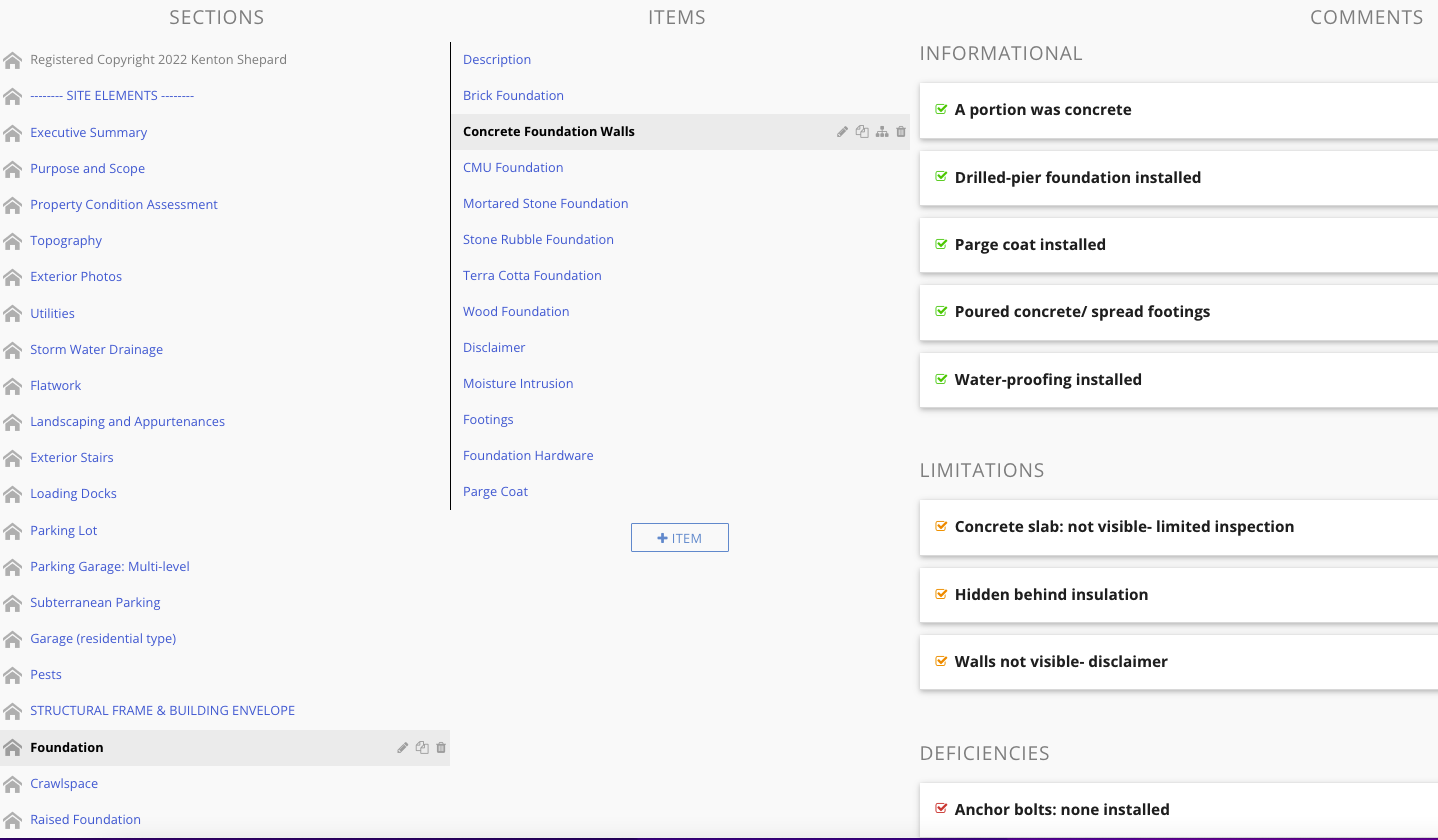This screenshot has height=840, width=1438.
Task: Toggle checkbox for Anchor bolts: none installed
Action: (x=940, y=809)
